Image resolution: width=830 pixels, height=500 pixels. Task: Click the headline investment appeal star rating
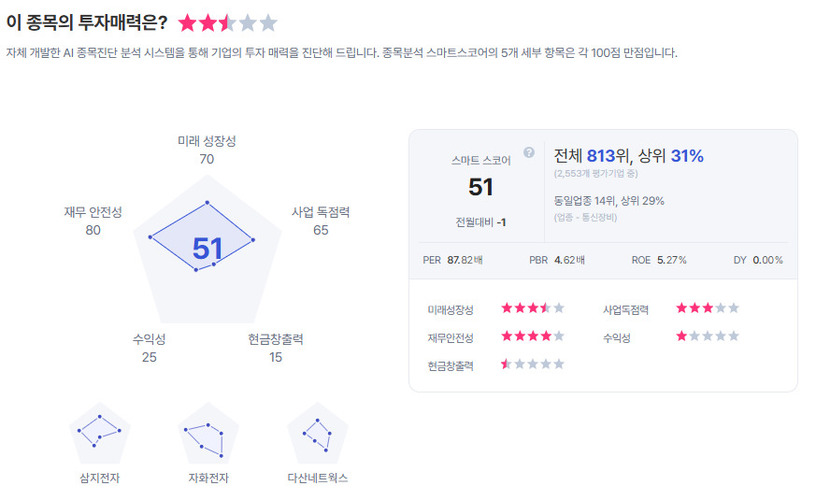(x=227, y=23)
